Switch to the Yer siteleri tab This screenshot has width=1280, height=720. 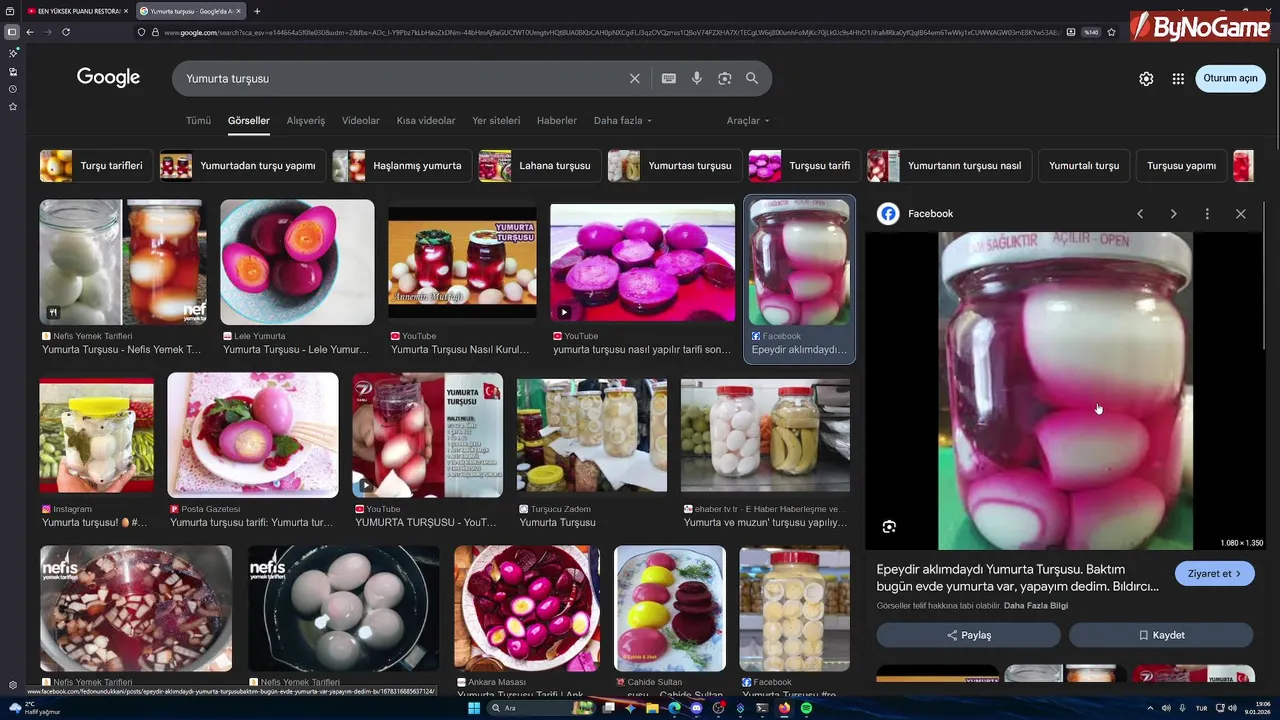[496, 121]
